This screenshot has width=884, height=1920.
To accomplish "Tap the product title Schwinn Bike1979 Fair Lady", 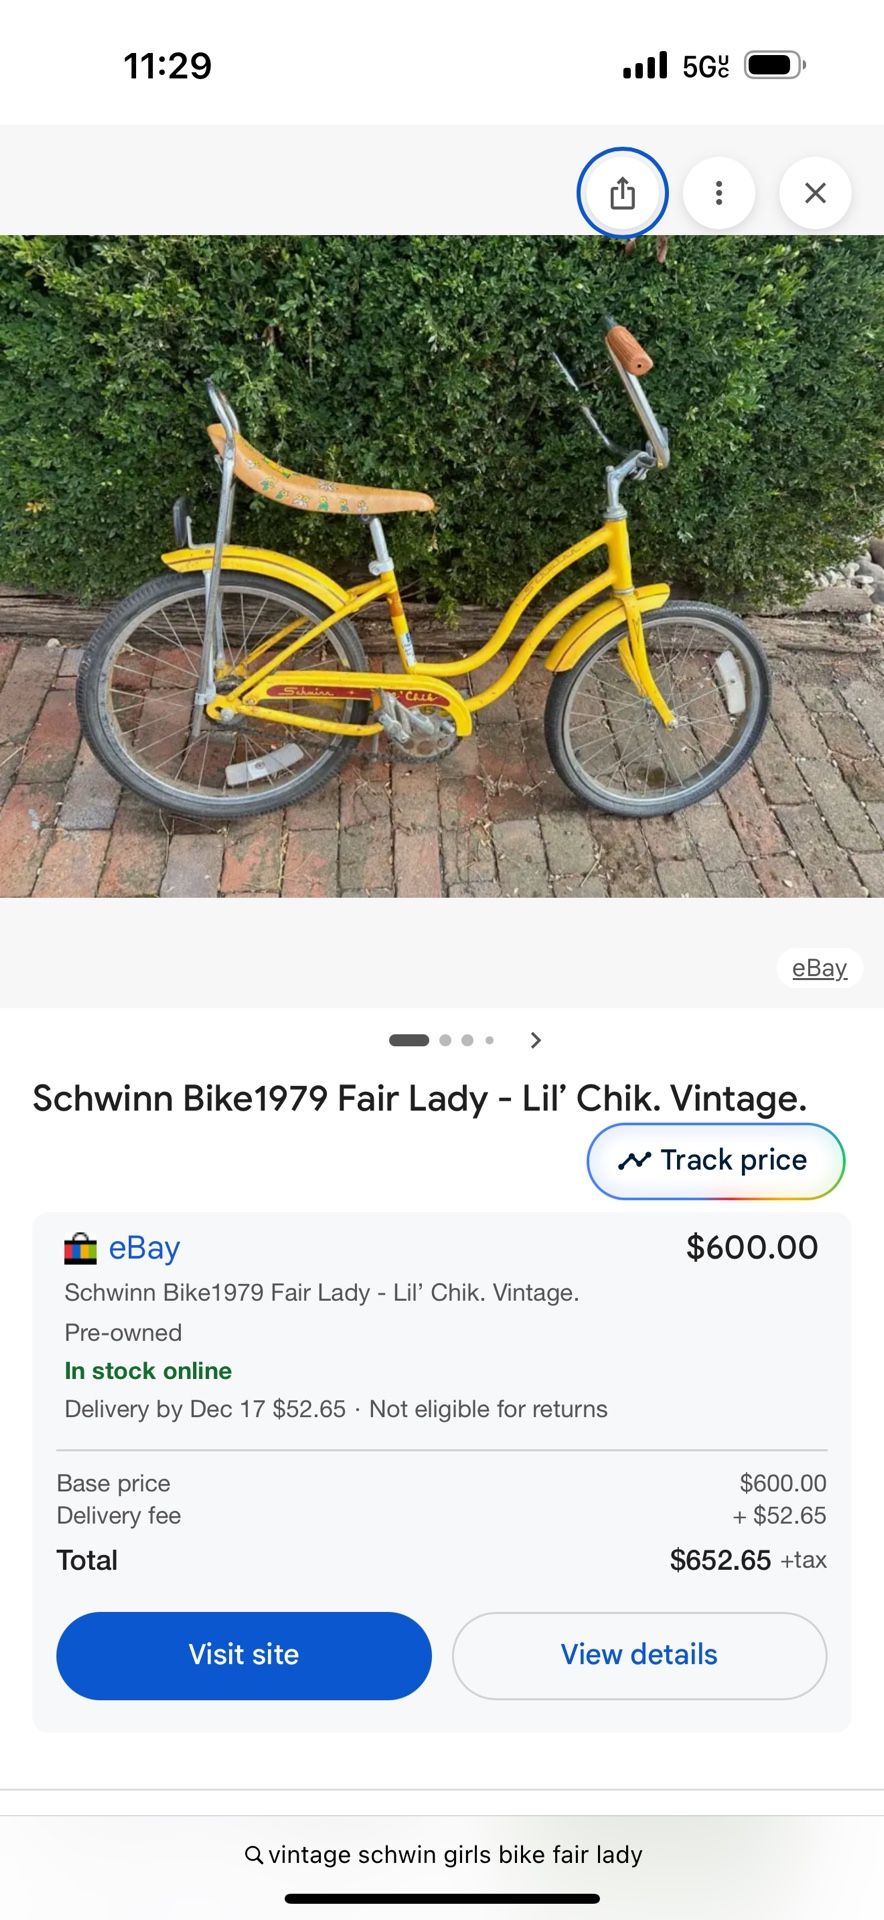I will tap(419, 1098).
